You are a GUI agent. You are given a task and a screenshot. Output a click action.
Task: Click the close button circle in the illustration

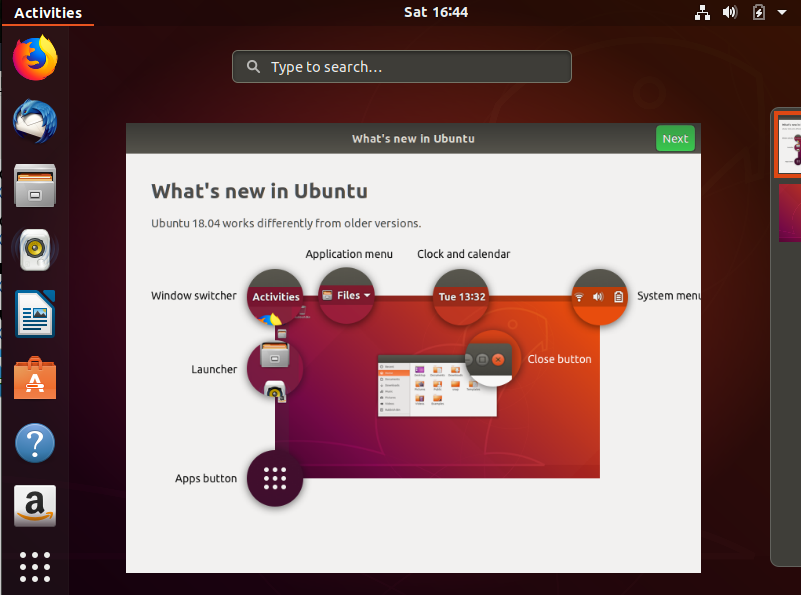pyautogui.click(x=492, y=359)
